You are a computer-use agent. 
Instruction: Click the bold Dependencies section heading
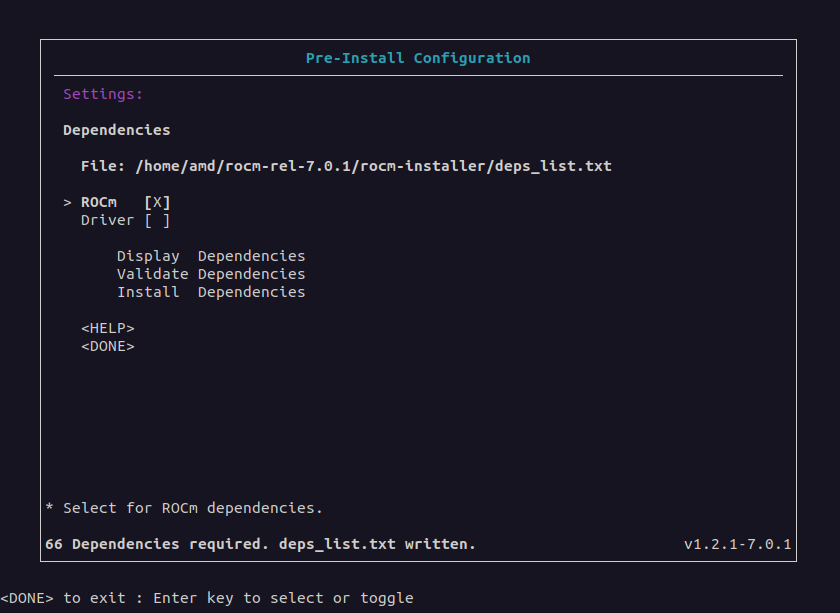point(117,130)
